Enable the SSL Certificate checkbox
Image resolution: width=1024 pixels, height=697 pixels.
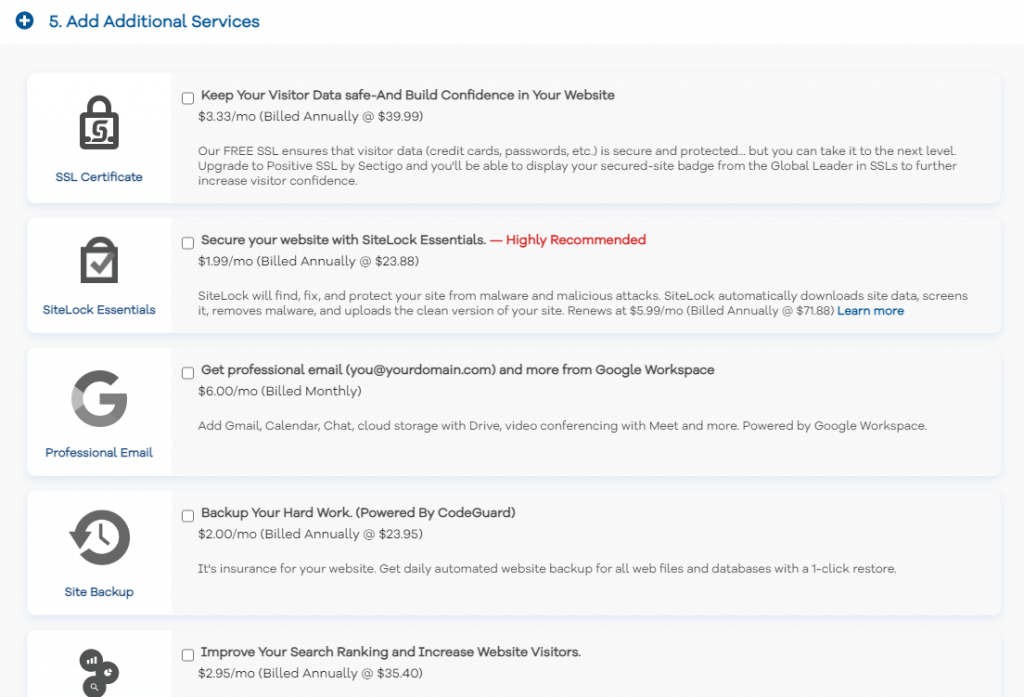188,98
